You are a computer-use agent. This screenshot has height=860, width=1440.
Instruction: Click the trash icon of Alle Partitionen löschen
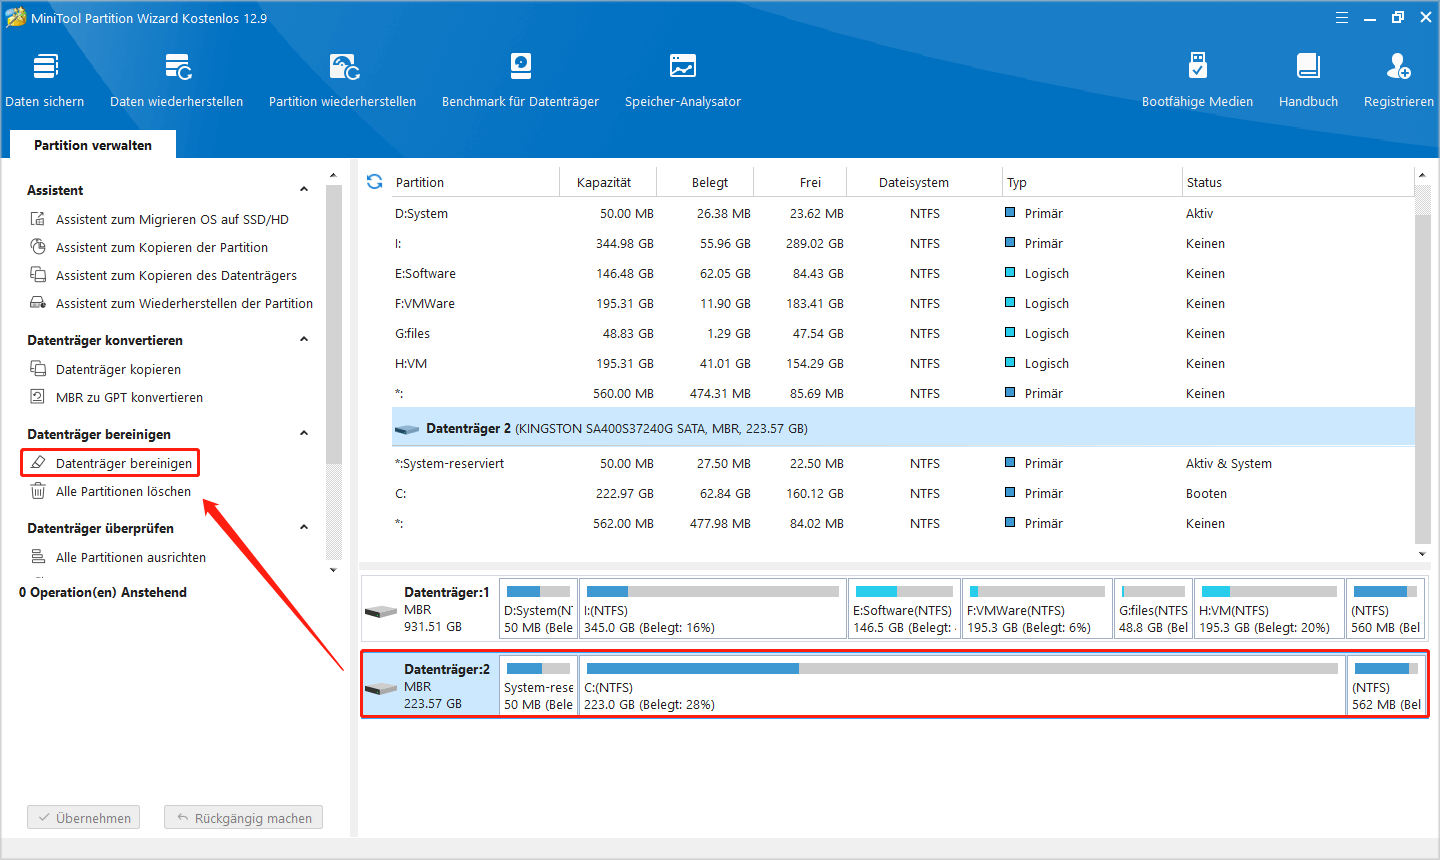click(x=38, y=491)
